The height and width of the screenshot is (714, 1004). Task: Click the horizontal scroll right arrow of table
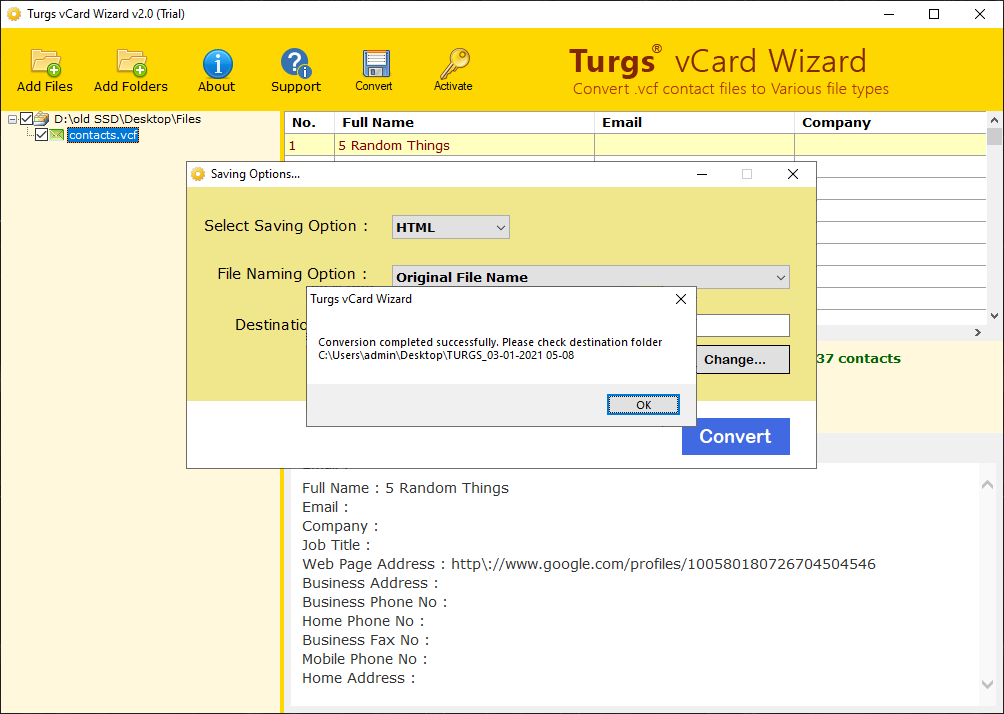(978, 332)
